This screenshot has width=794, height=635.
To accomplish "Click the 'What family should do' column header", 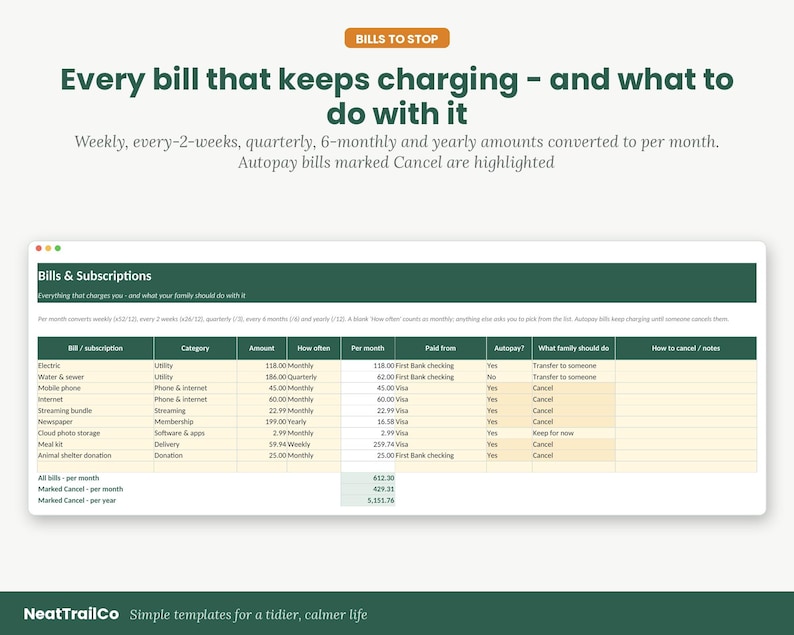I will (574, 348).
